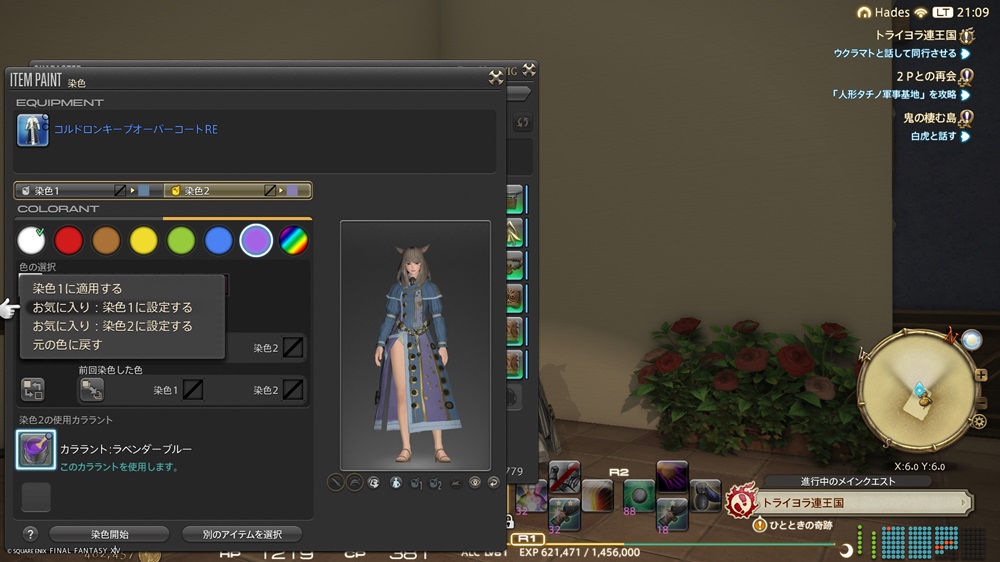
Task: Click the highlighted character figure icon under preview
Action: [x=395, y=483]
